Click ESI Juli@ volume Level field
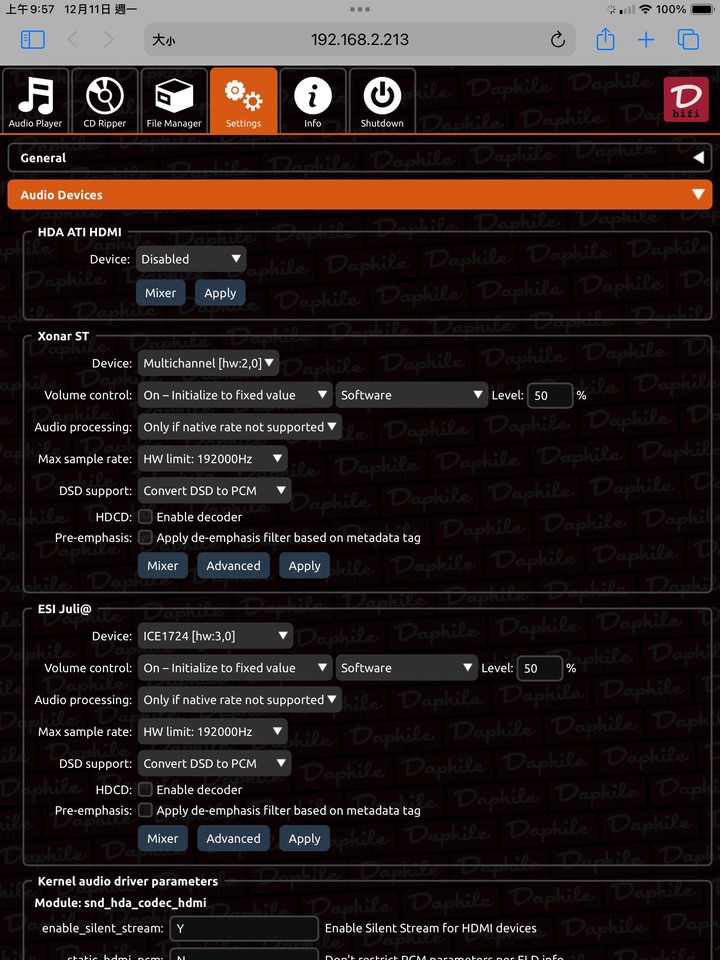The width and height of the screenshot is (720, 960). (x=540, y=669)
